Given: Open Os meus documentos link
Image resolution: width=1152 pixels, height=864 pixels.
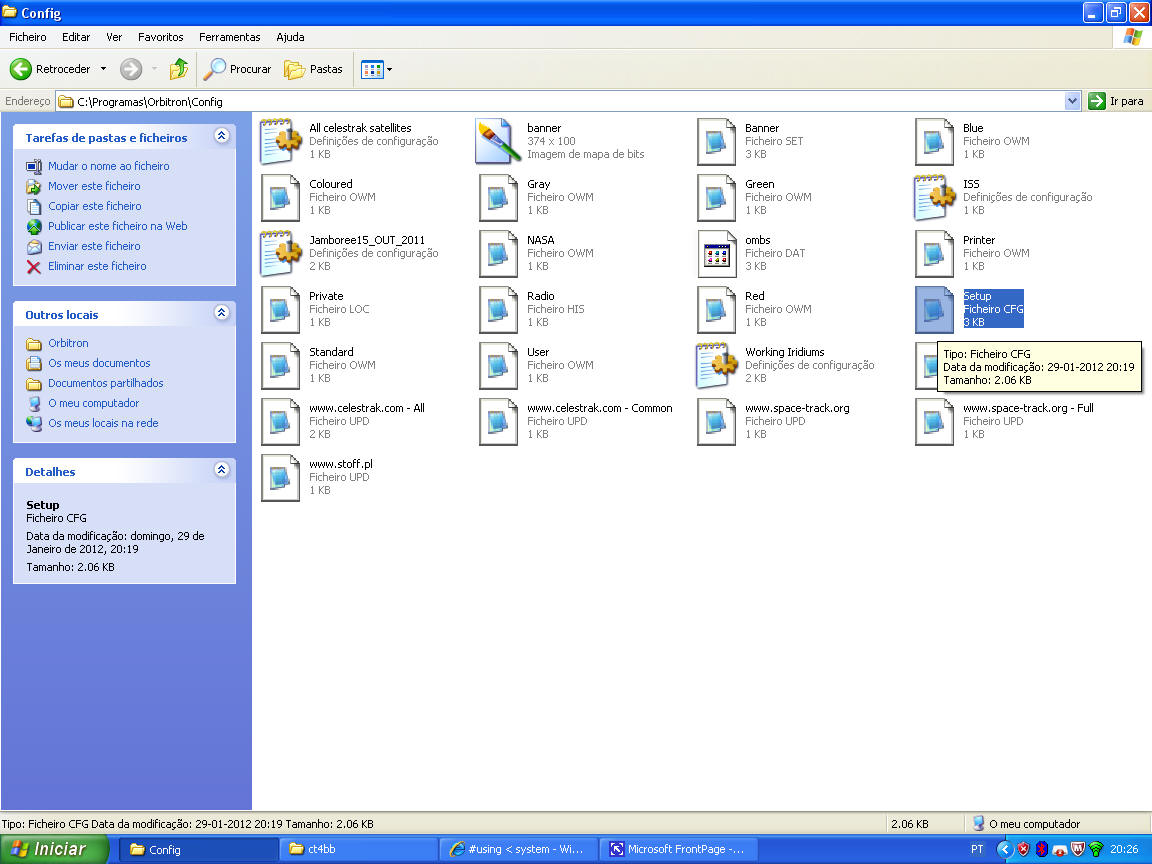Looking at the screenshot, I should click(99, 363).
